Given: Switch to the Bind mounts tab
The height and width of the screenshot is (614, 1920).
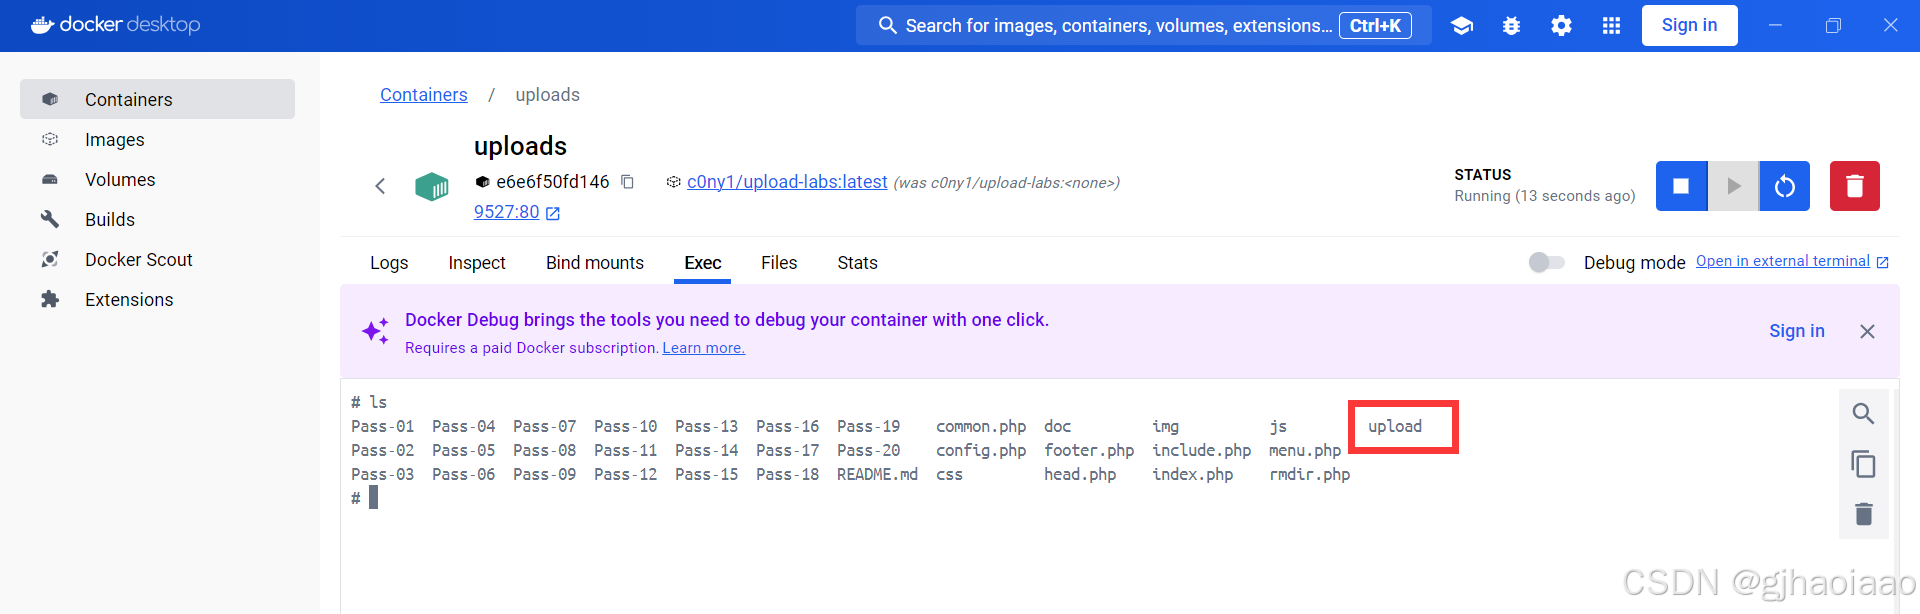Looking at the screenshot, I should click(595, 263).
